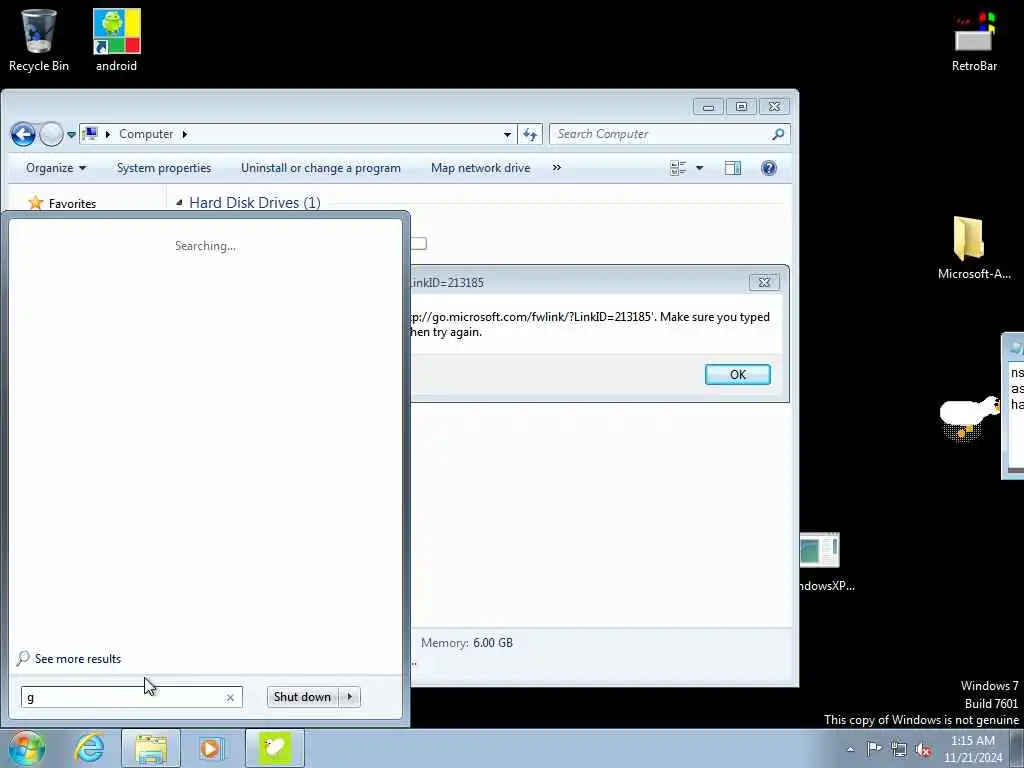Image resolution: width=1024 pixels, height=768 pixels.
Task: Toggle the preview pane button
Action: click(x=733, y=168)
